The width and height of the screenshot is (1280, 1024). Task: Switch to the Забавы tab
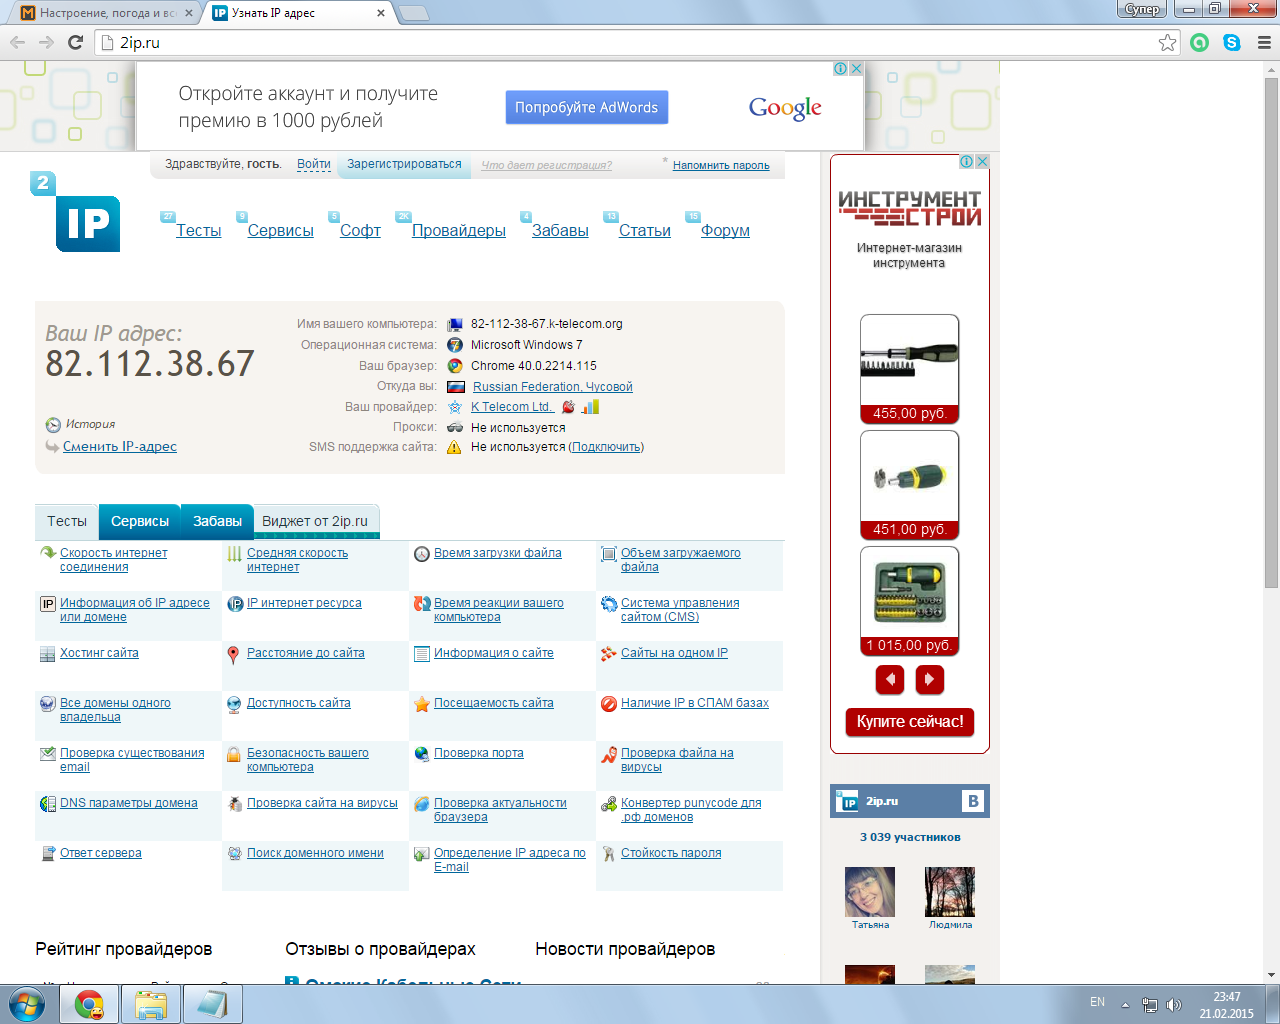click(217, 521)
